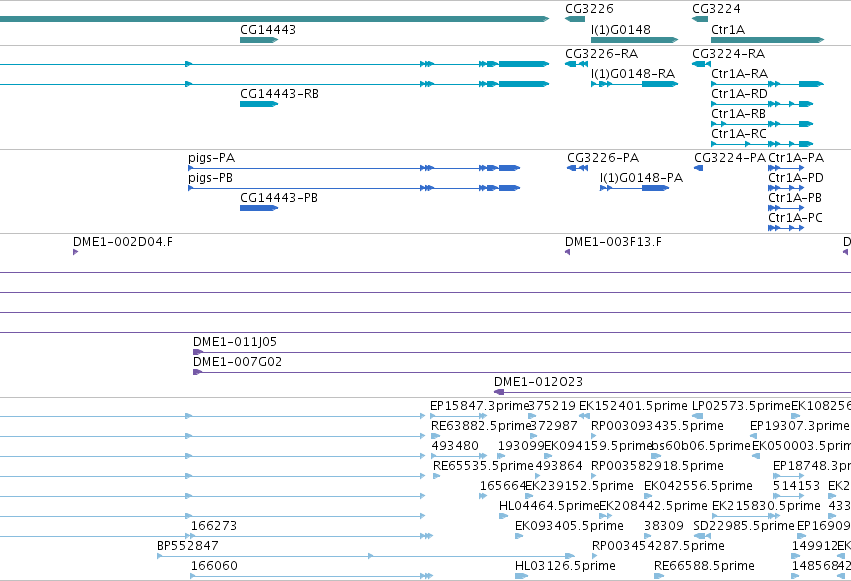The height and width of the screenshot is (581, 851).
Task: Select the EK042556.5prime label
Action: (698, 486)
